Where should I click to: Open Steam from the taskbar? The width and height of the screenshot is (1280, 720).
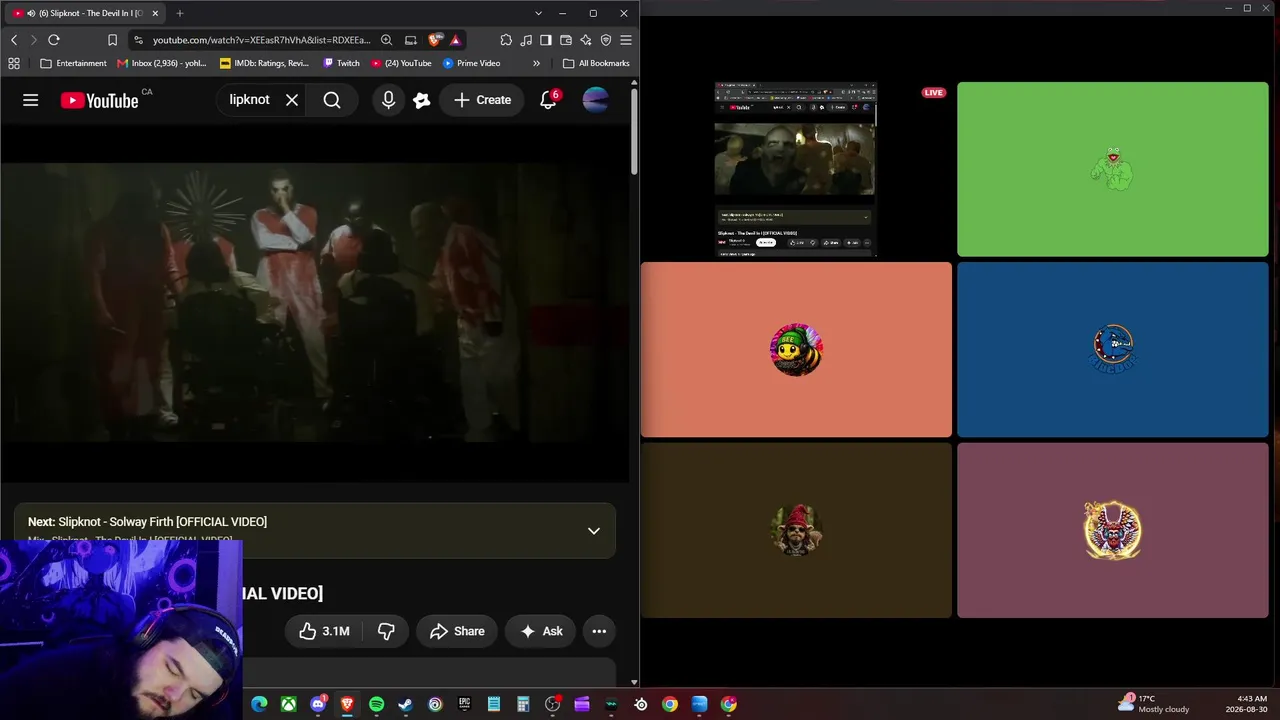point(405,704)
